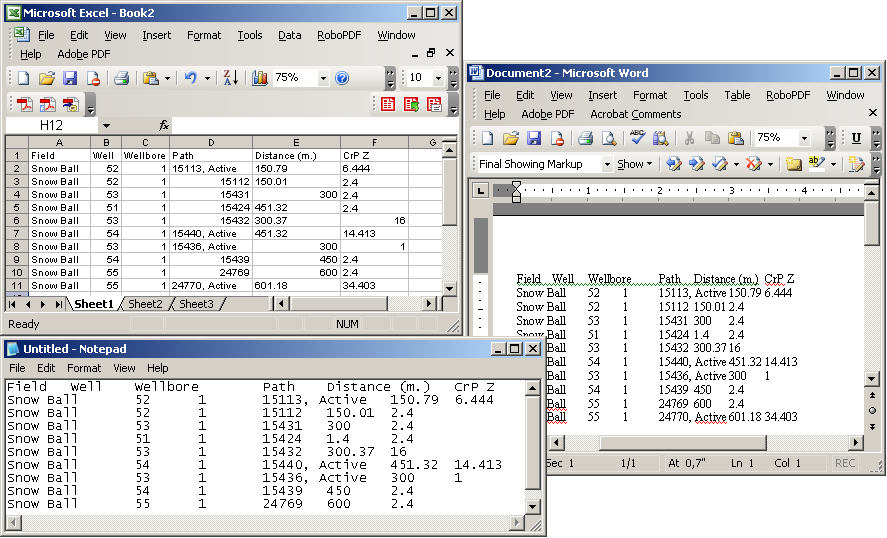Open the undo history arrow in Excel
The height and width of the screenshot is (538, 887).
click(207, 79)
